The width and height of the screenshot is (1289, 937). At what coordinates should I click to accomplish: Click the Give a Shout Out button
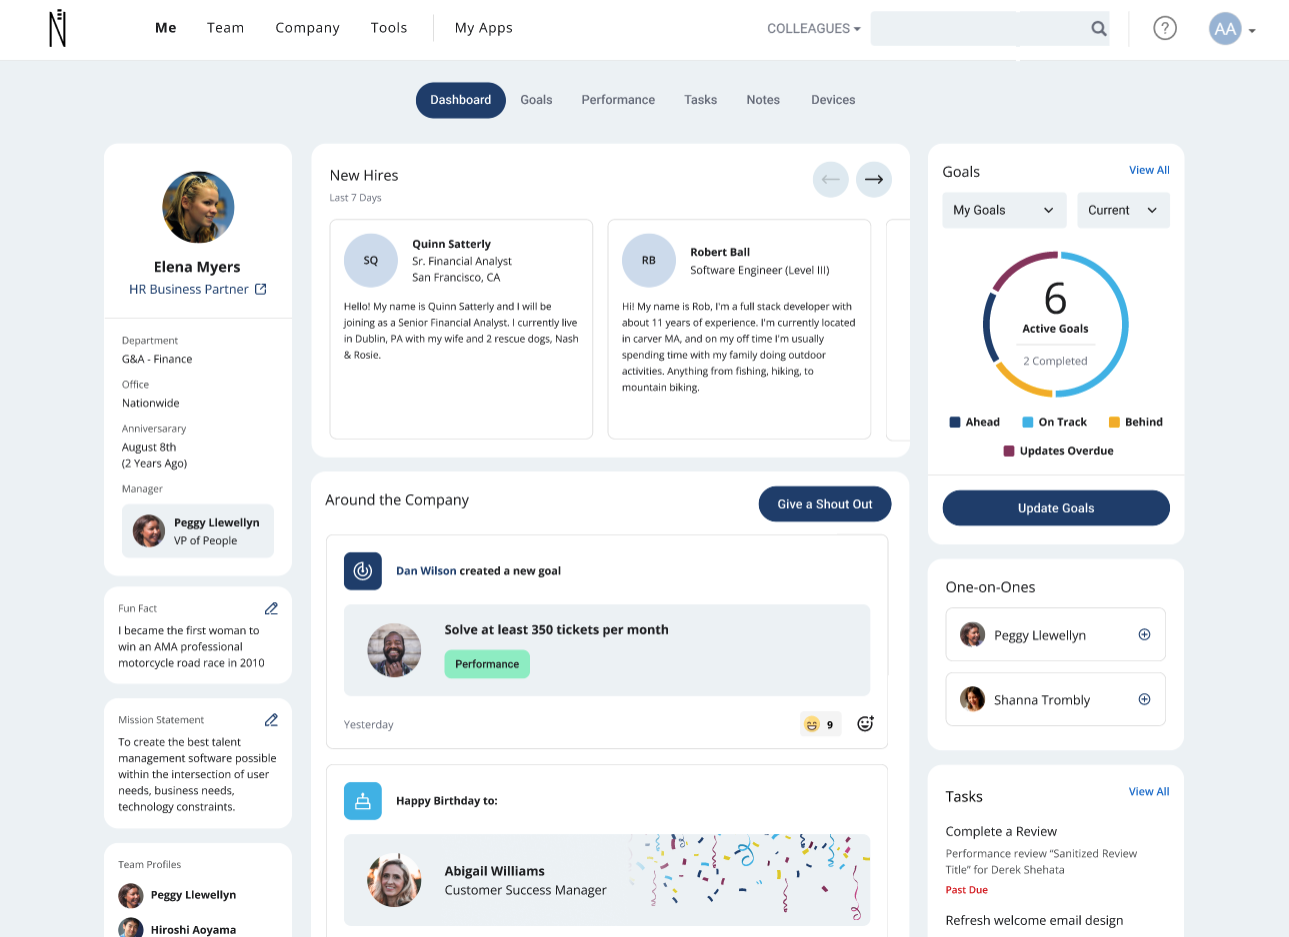click(x=825, y=504)
